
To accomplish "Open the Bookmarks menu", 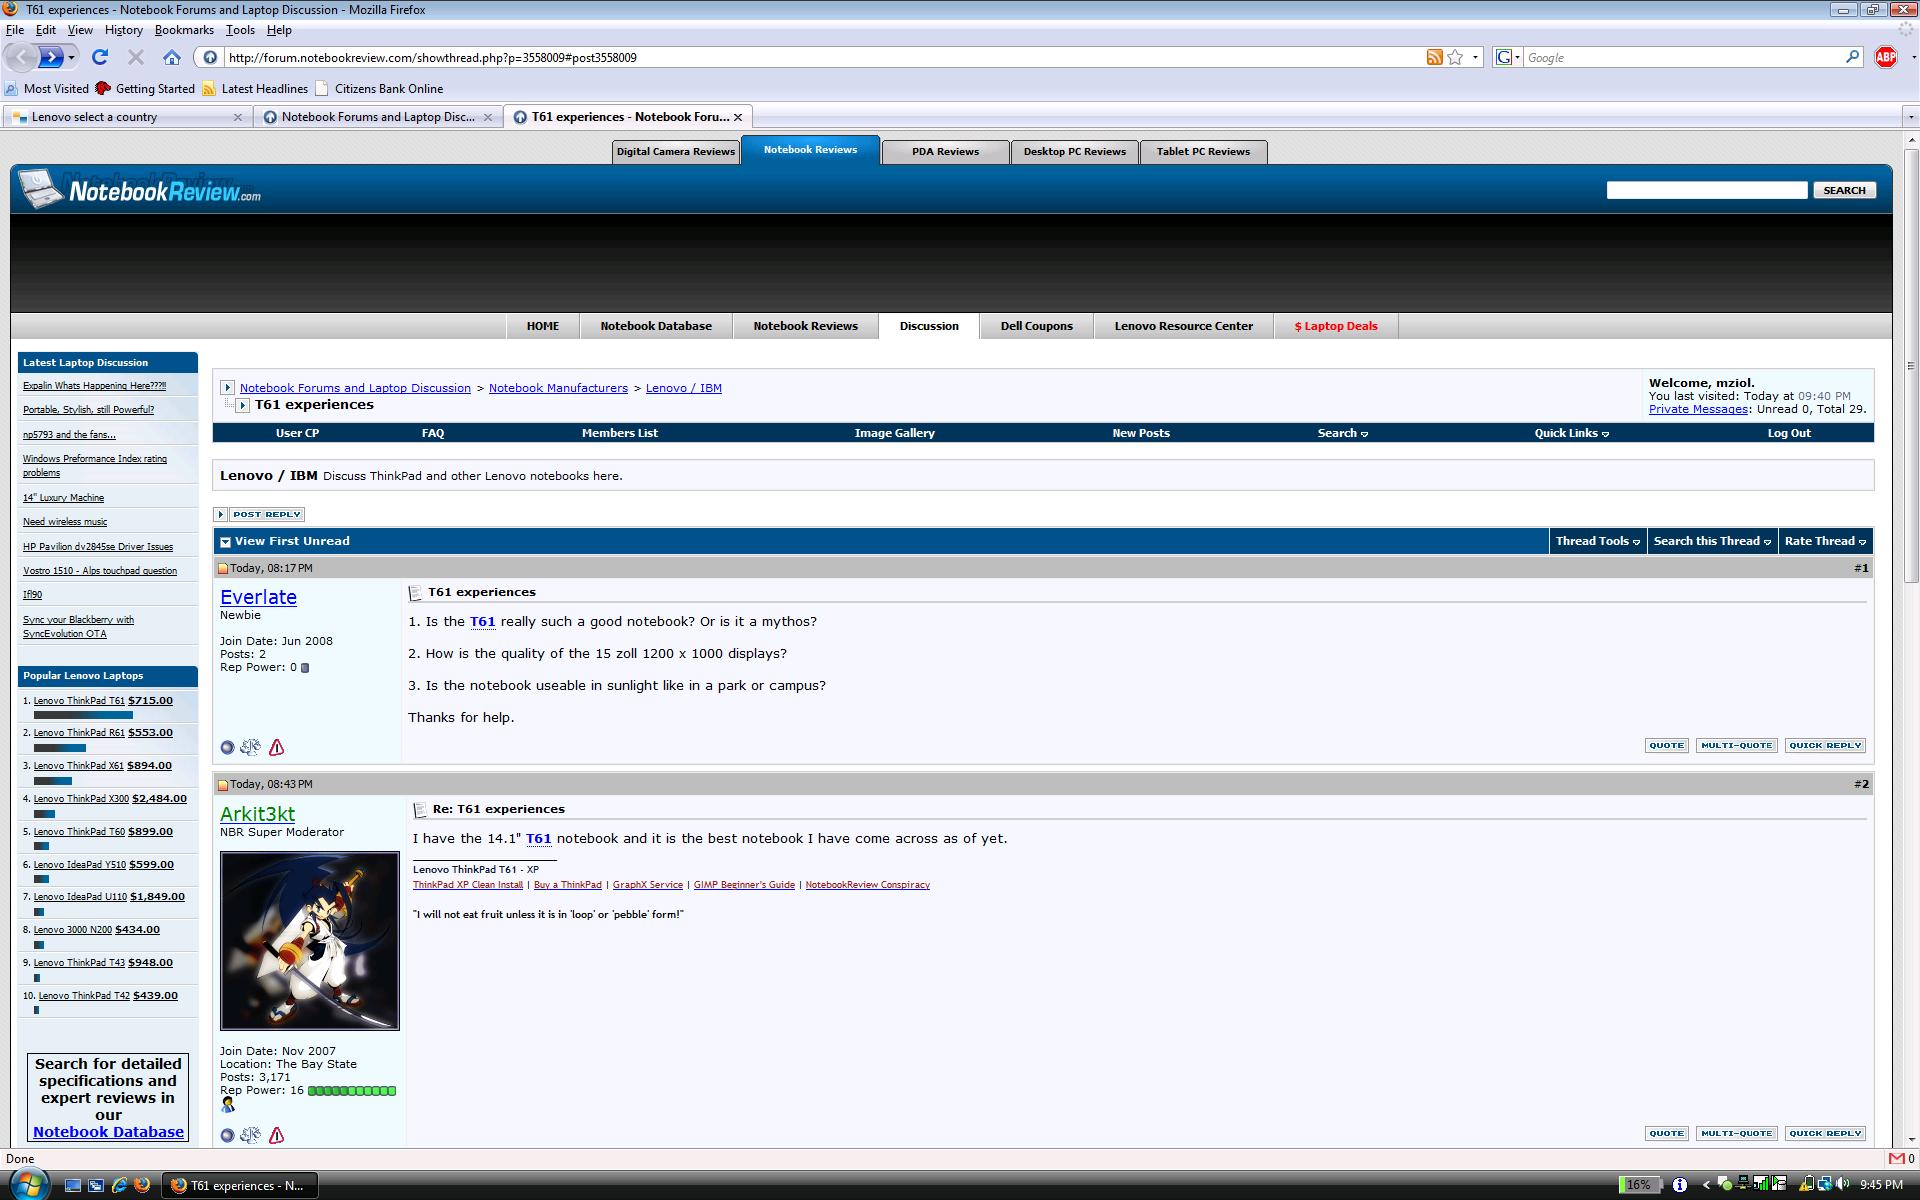I will click(184, 30).
